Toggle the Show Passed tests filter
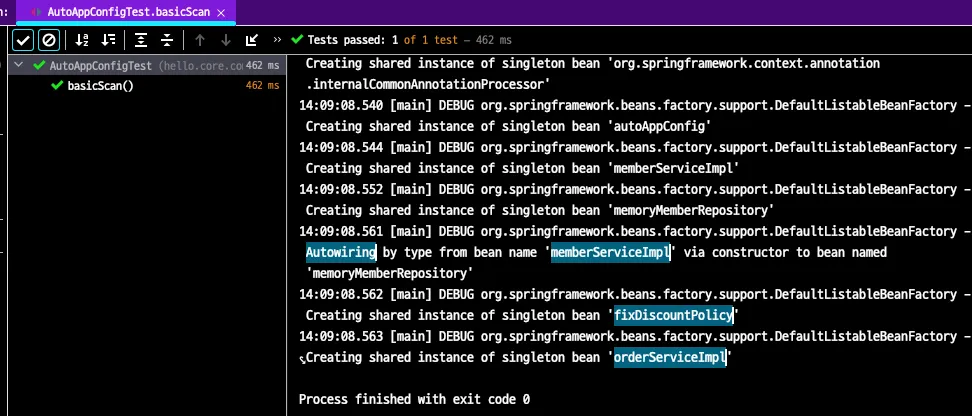This screenshot has width=972, height=416. point(23,40)
